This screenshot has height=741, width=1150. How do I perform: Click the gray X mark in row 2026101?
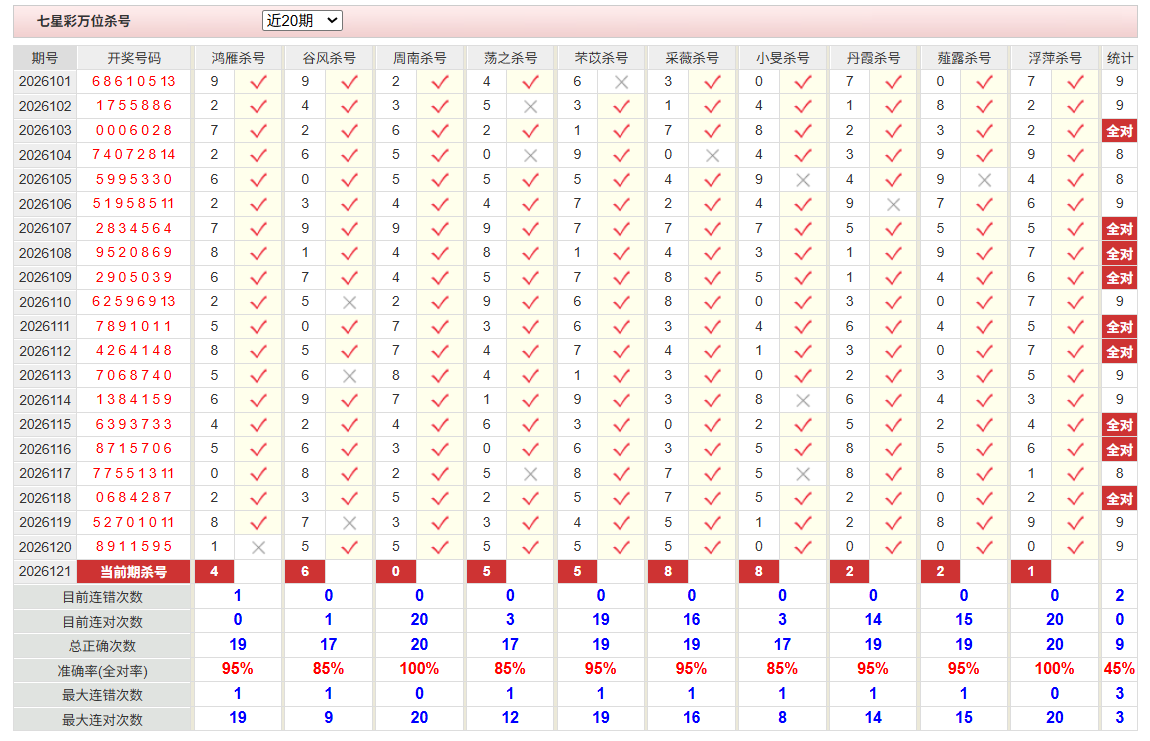point(621,82)
